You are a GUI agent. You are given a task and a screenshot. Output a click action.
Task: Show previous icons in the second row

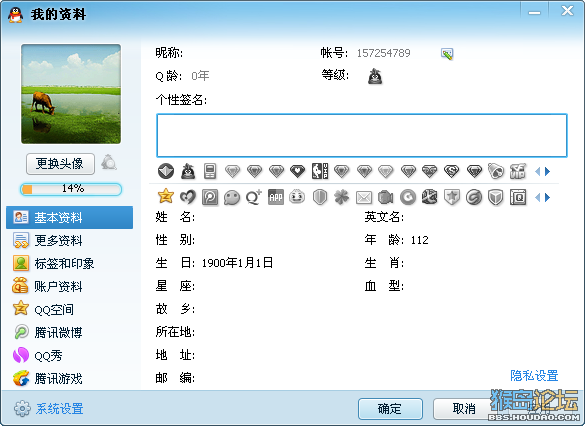click(x=538, y=197)
